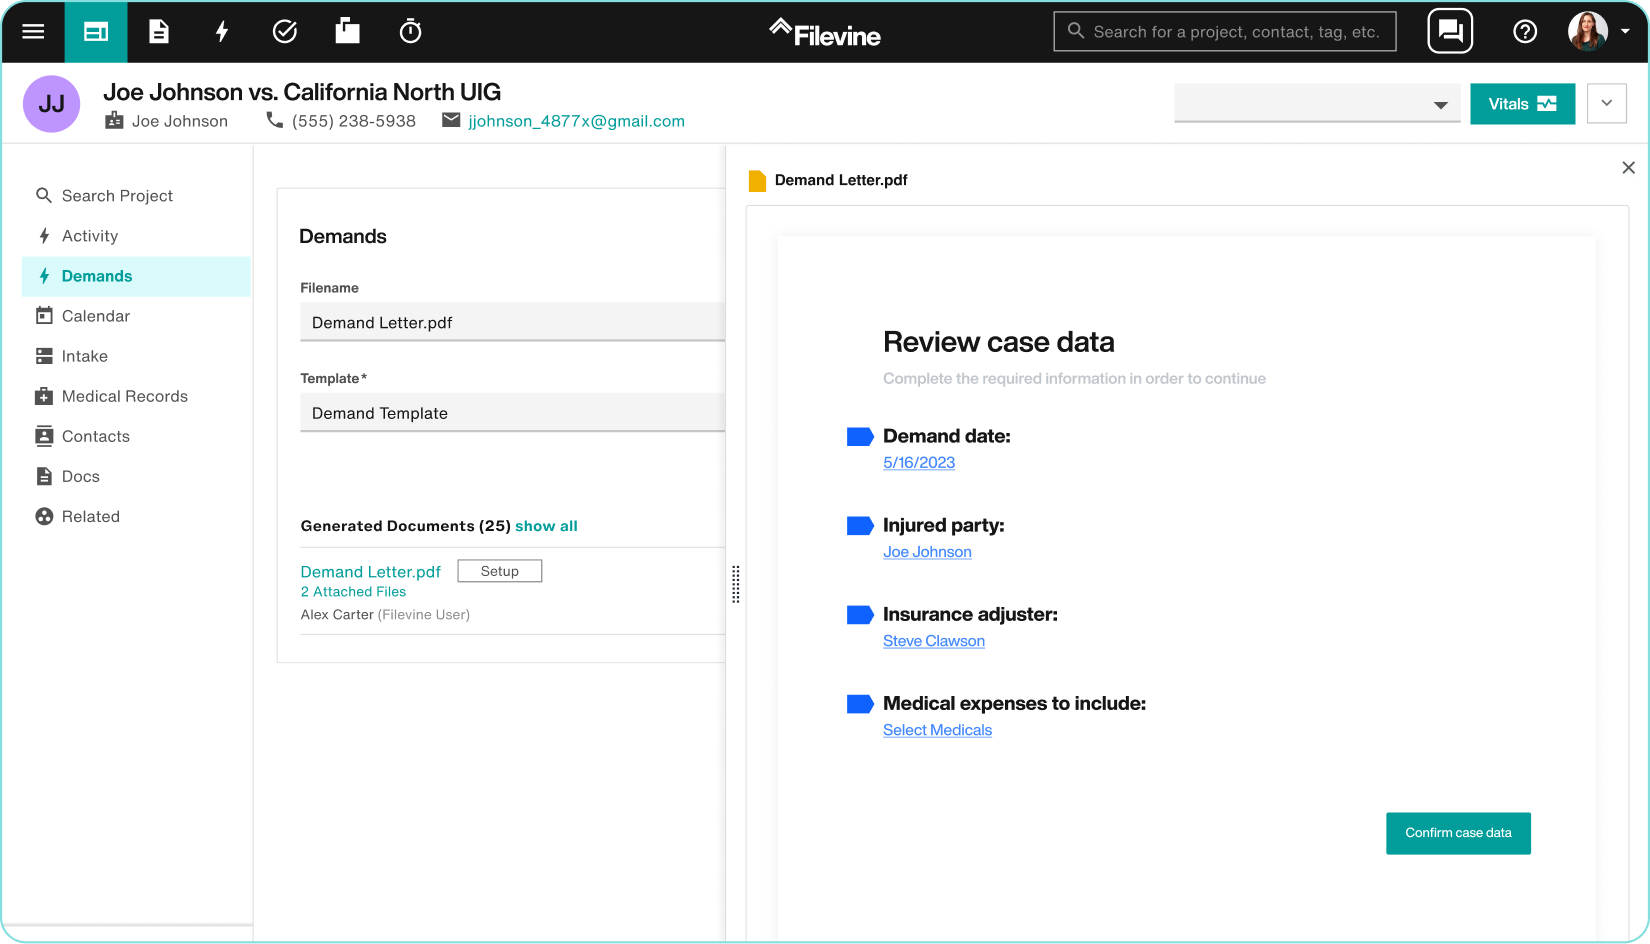Select the documents icon in top toolbar
Image resolution: width=1650 pixels, height=944 pixels.
point(159,31)
